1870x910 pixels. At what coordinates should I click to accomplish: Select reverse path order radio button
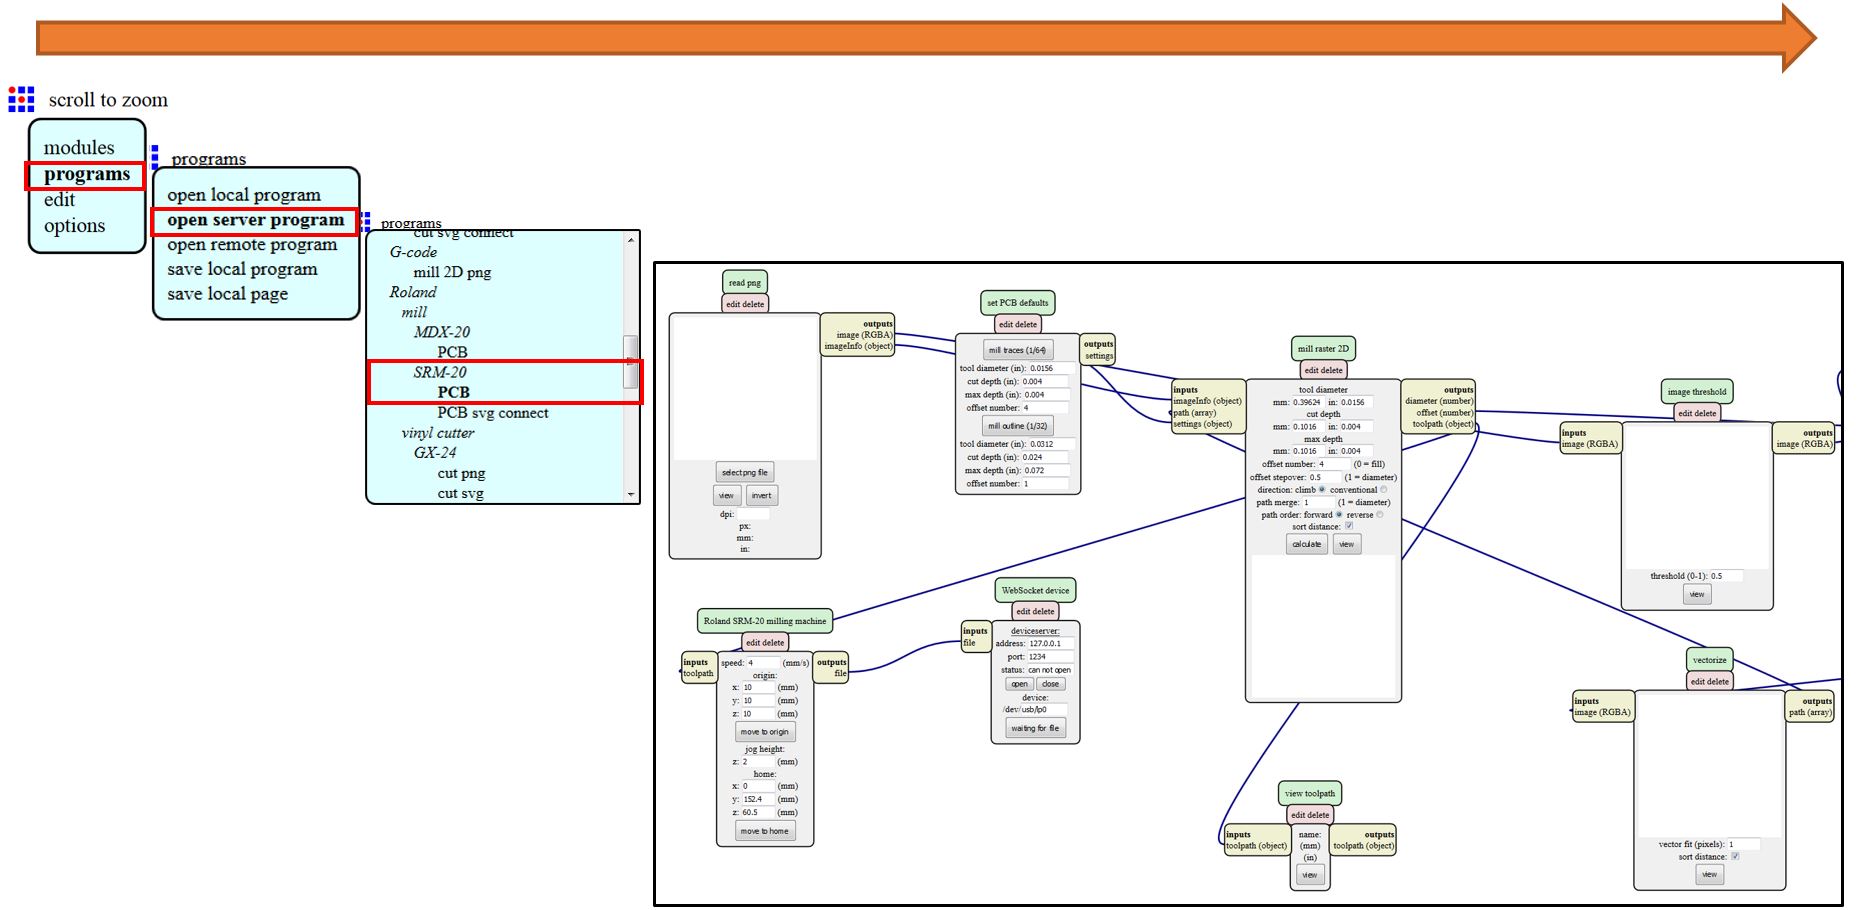click(1380, 515)
